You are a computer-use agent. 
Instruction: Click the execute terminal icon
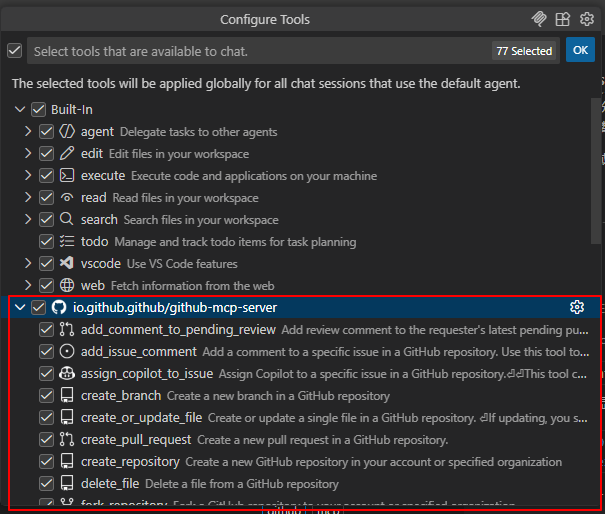tap(67, 176)
